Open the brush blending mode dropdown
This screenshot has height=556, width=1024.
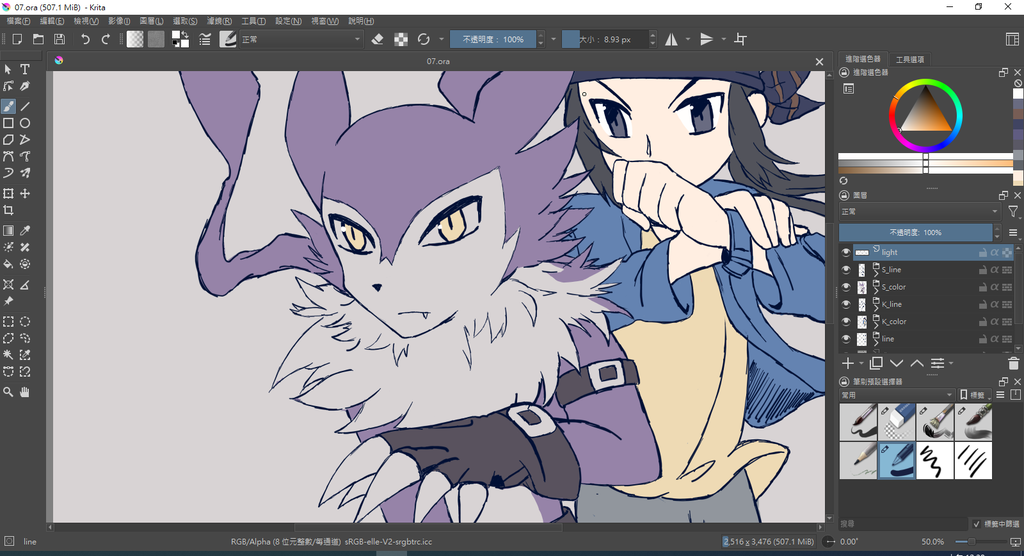click(x=300, y=39)
